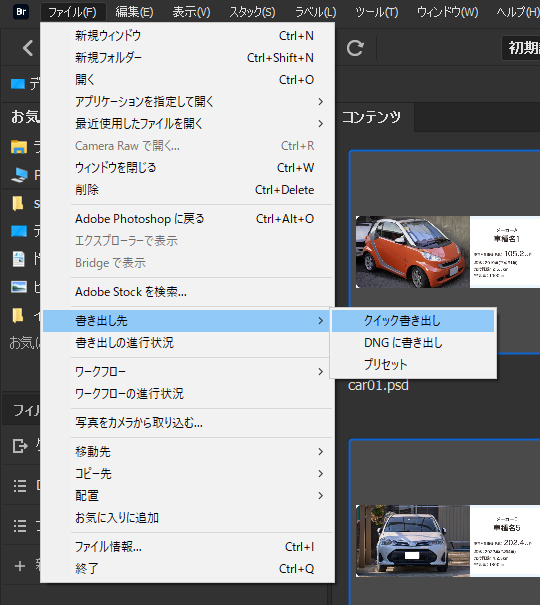This screenshot has width=540, height=605.
Task: Choose お気に入りに追加 menu item
Action: [x=187, y=517]
